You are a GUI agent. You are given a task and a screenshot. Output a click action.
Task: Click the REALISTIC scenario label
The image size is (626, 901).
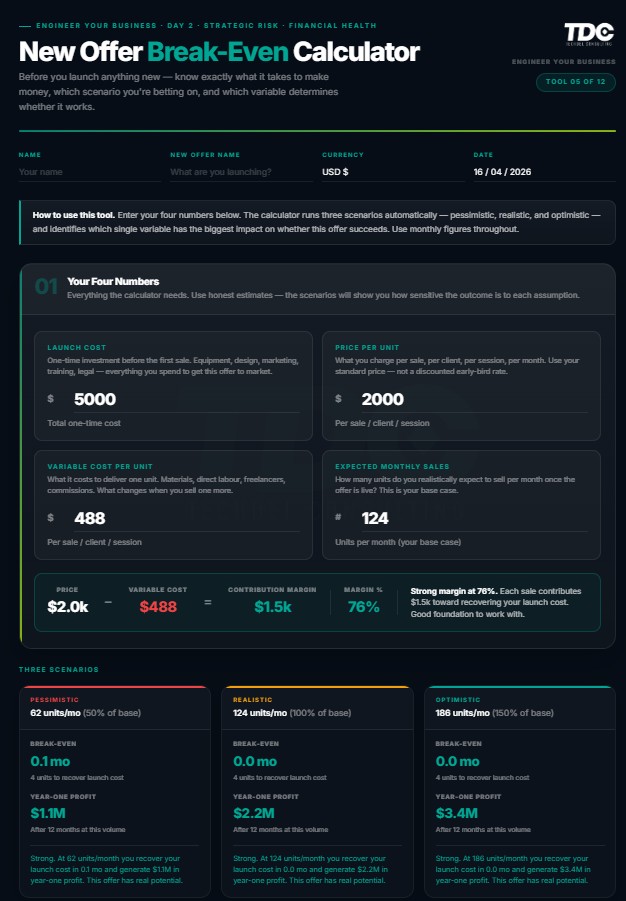[x=252, y=700]
